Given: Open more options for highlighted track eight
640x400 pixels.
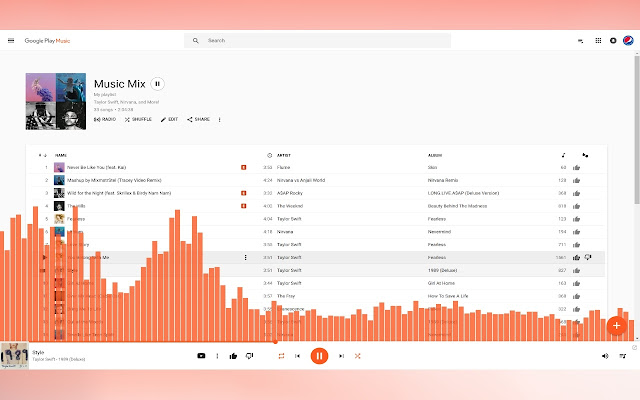Looking at the screenshot, I should pyautogui.click(x=246, y=258).
